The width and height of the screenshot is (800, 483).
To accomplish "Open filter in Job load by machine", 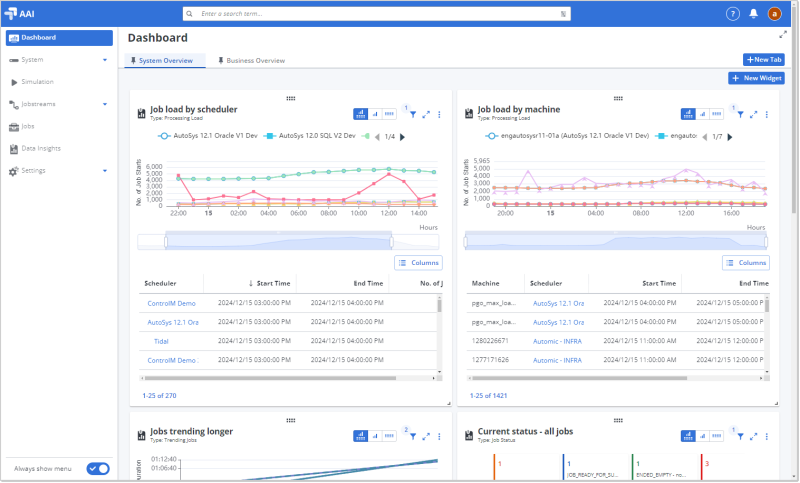I will click(x=740, y=114).
